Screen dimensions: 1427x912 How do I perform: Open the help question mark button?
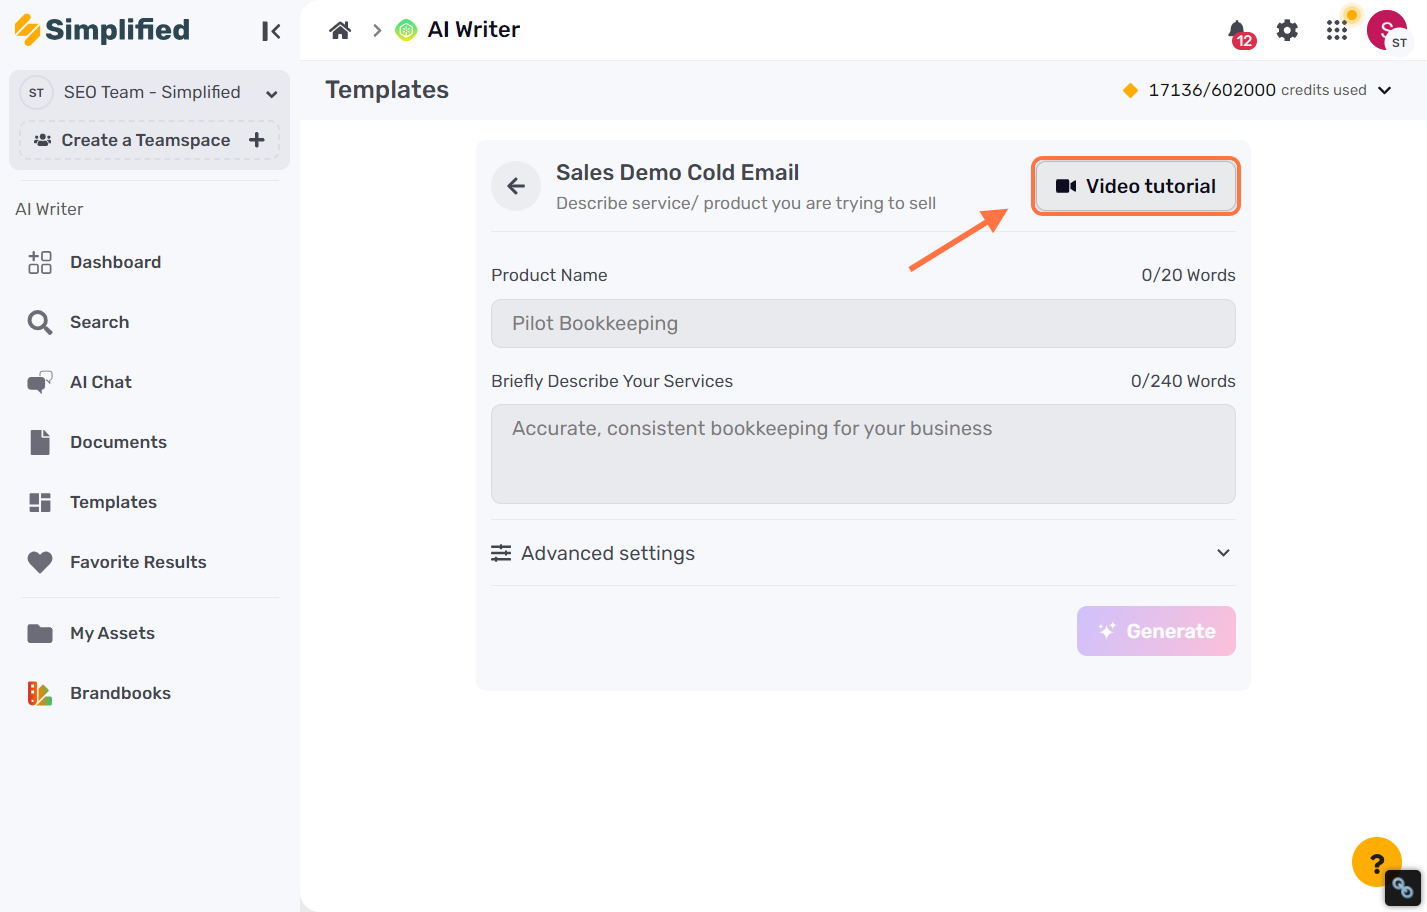[1377, 862]
